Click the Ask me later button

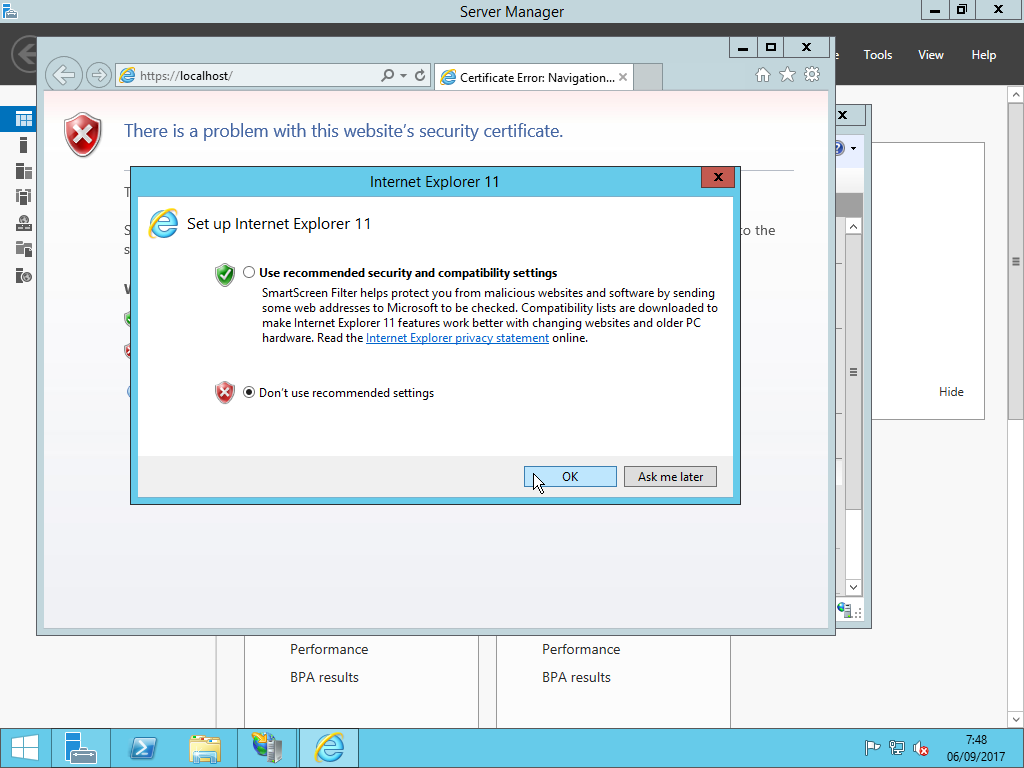[670, 477]
